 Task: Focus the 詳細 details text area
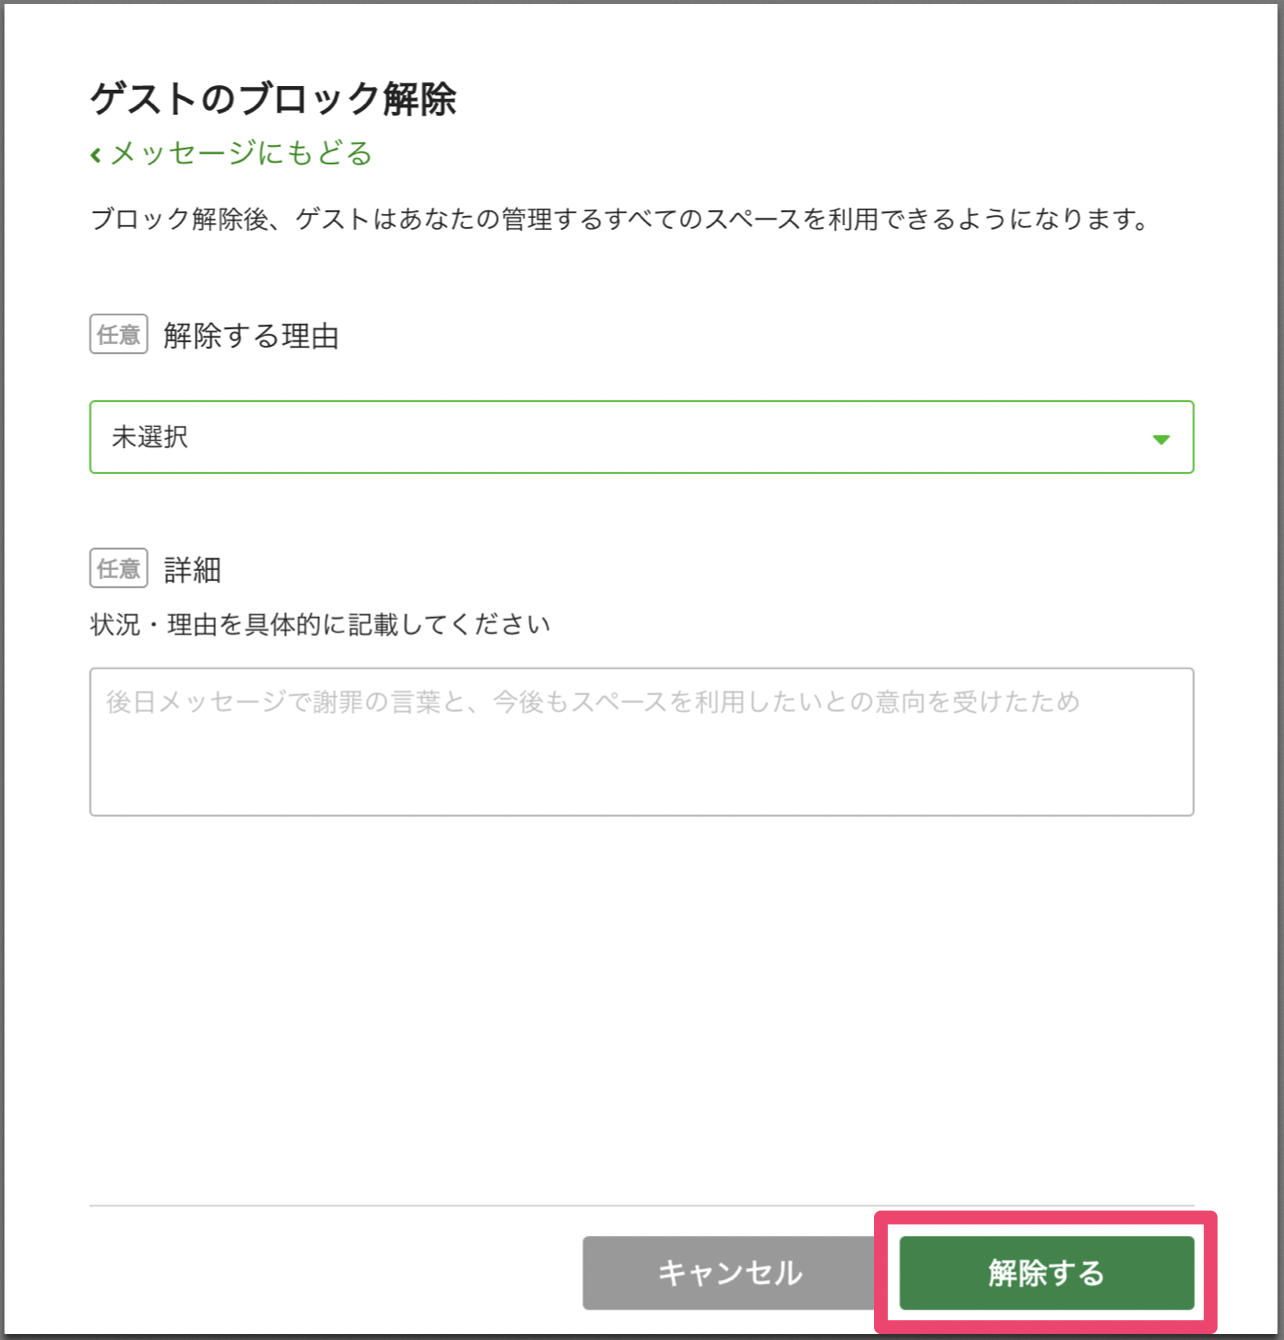(640, 760)
